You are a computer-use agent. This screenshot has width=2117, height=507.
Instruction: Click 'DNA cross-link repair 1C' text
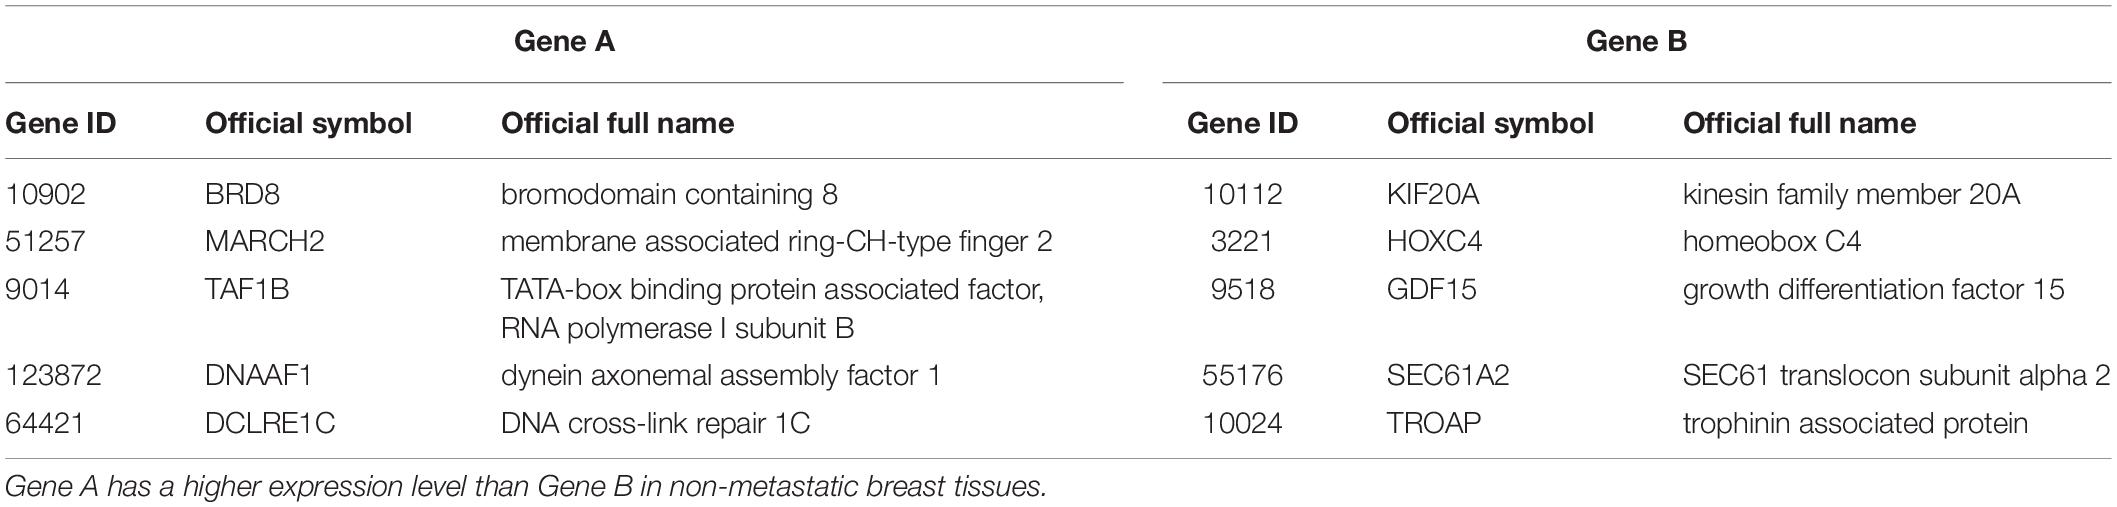(655, 423)
